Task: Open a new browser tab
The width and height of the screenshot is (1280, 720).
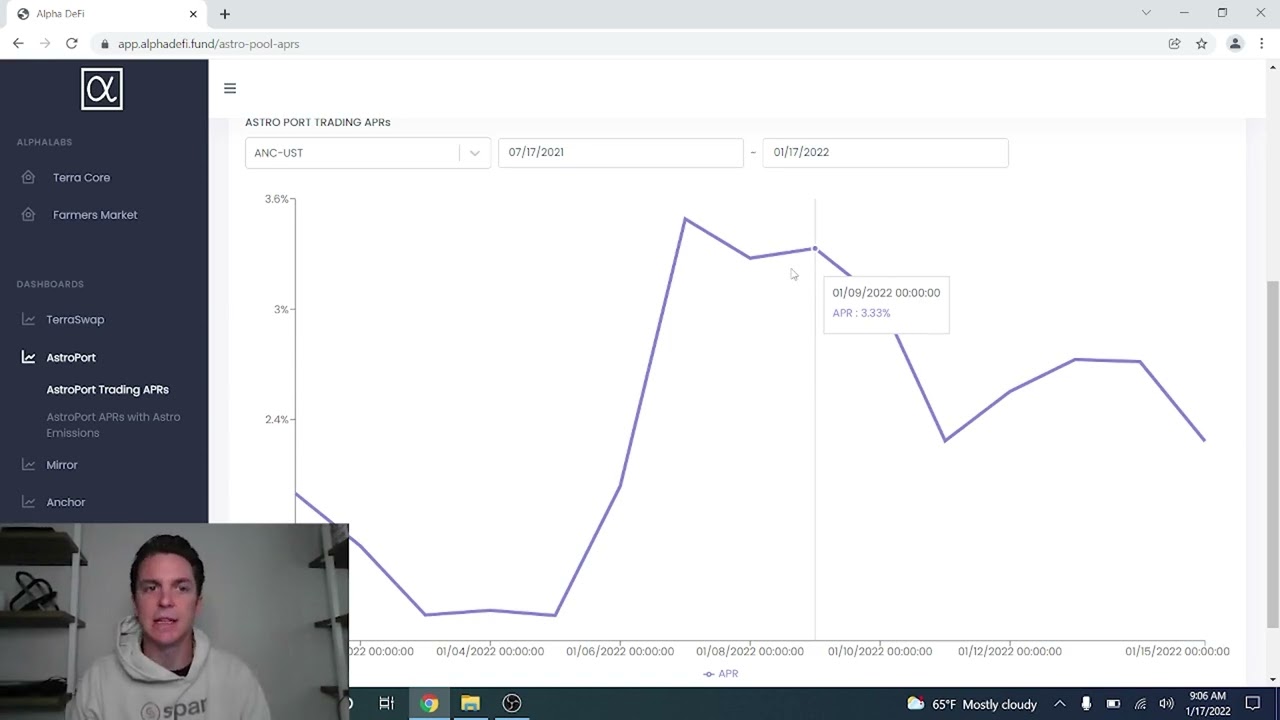Action: [x=225, y=14]
